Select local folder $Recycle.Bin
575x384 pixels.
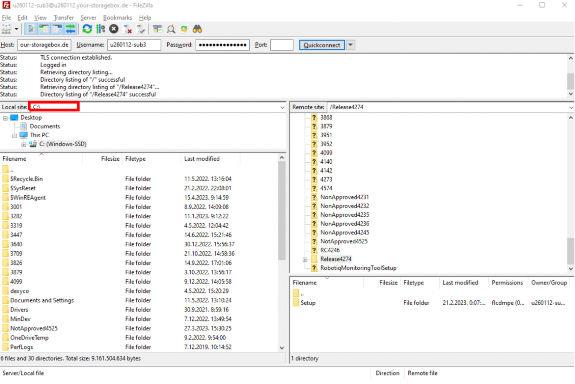(x=26, y=179)
